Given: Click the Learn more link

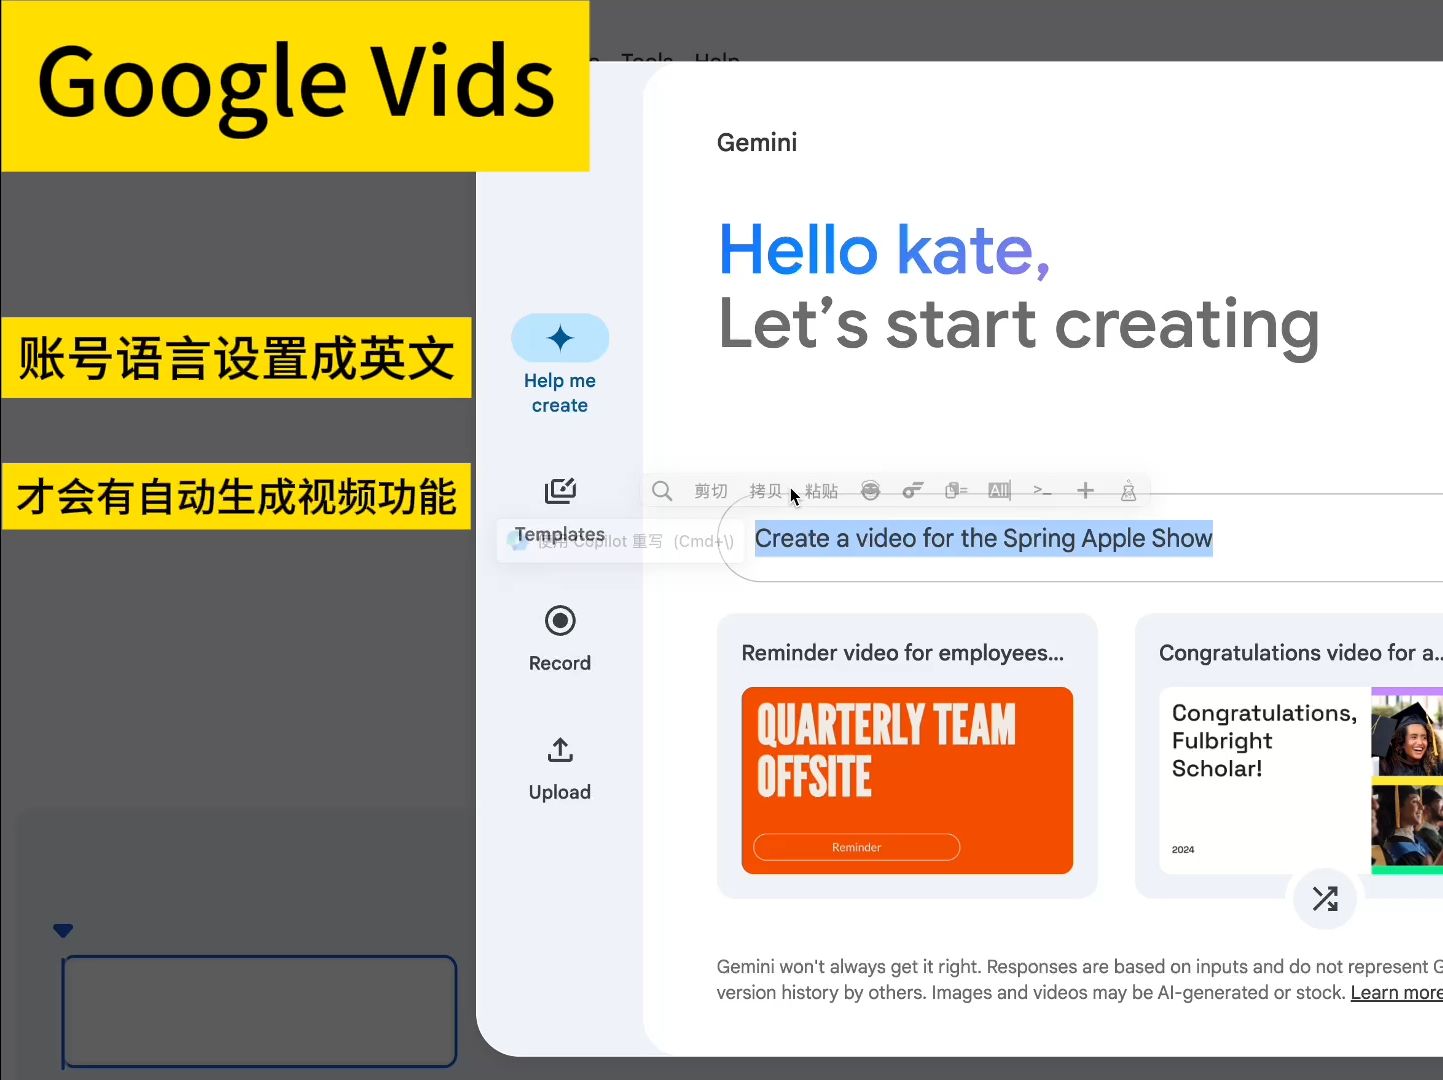Looking at the screenshot, I should pos(1396,992).
